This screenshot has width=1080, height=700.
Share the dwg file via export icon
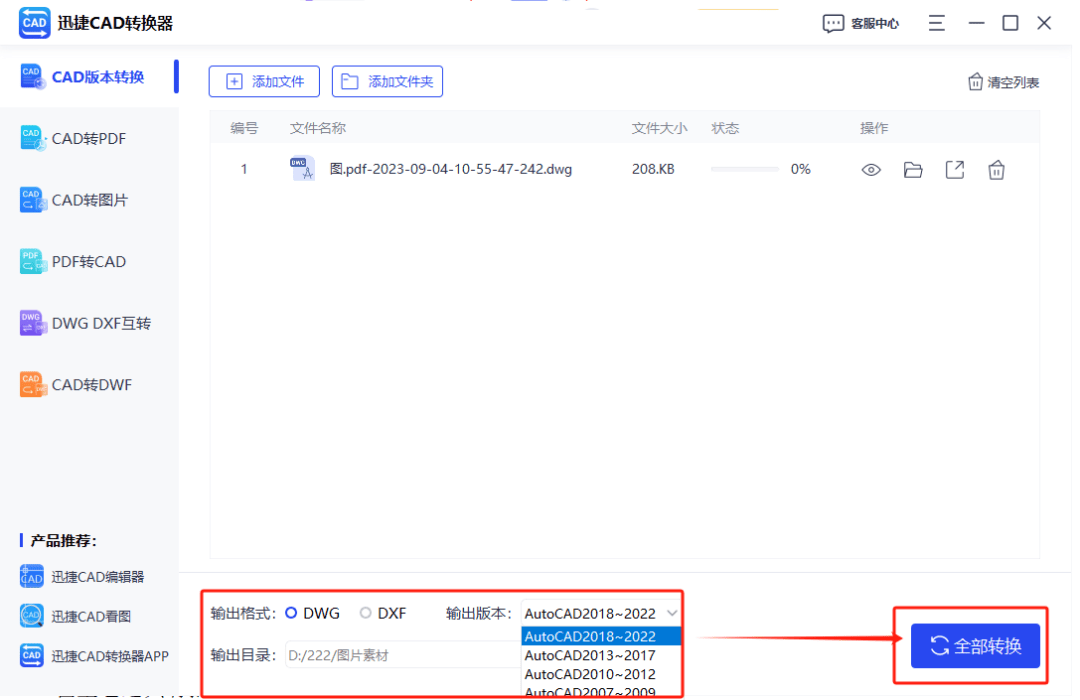click(955, 169)
